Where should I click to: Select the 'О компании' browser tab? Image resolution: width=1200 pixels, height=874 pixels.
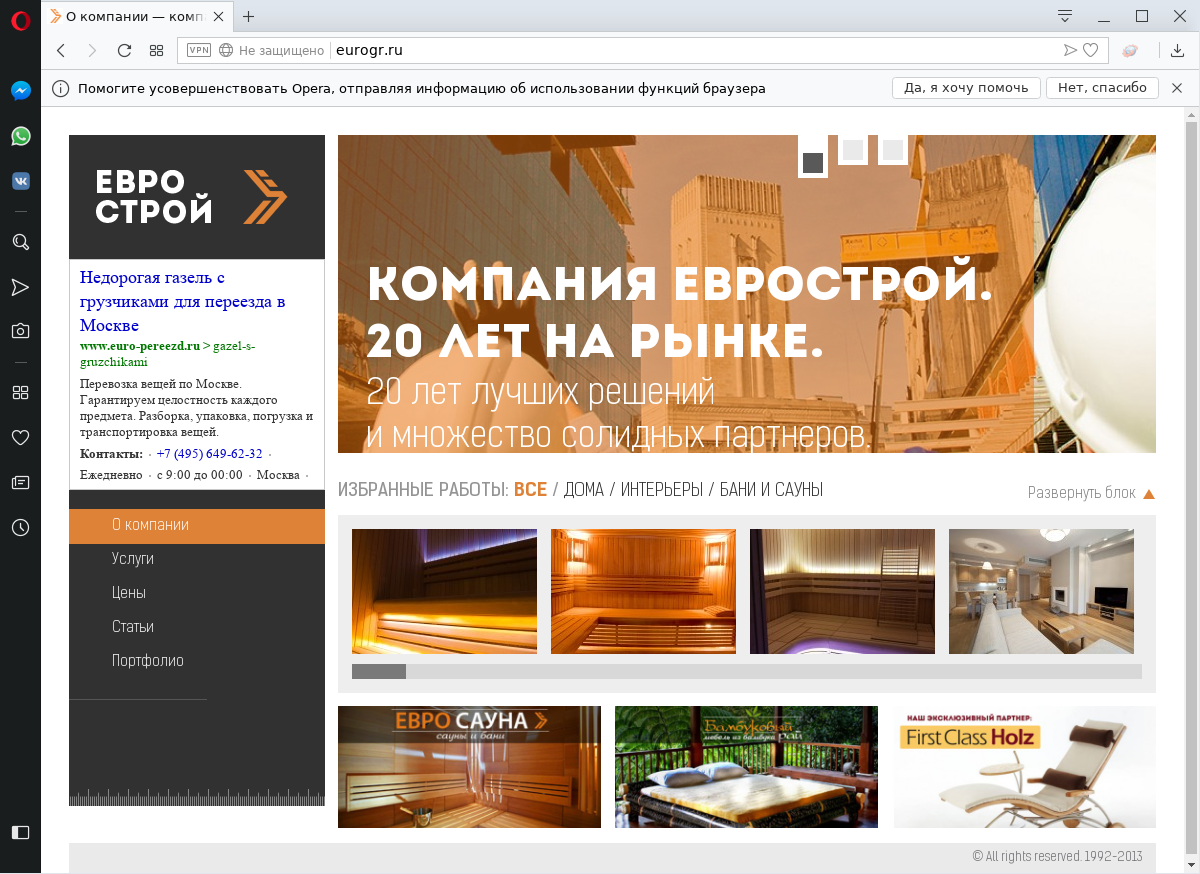(x=137, y=16)
